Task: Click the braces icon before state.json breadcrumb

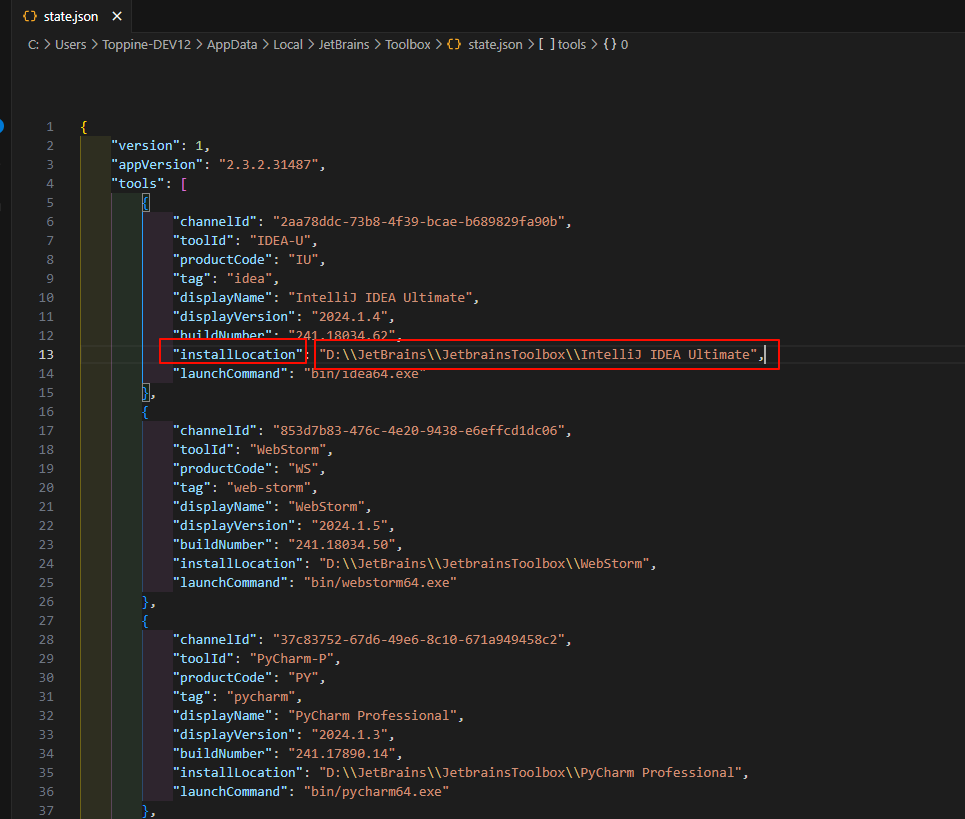Action: click(454, 45)
